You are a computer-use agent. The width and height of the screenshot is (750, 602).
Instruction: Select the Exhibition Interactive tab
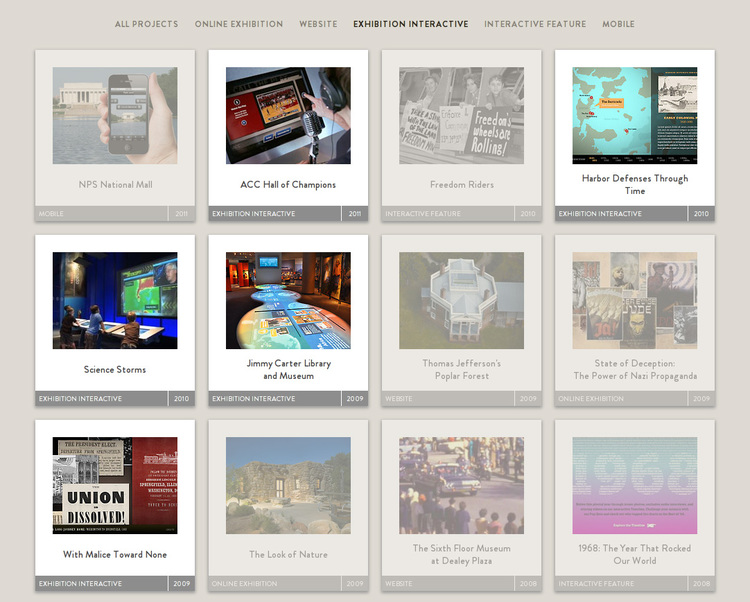click(410, 24)
